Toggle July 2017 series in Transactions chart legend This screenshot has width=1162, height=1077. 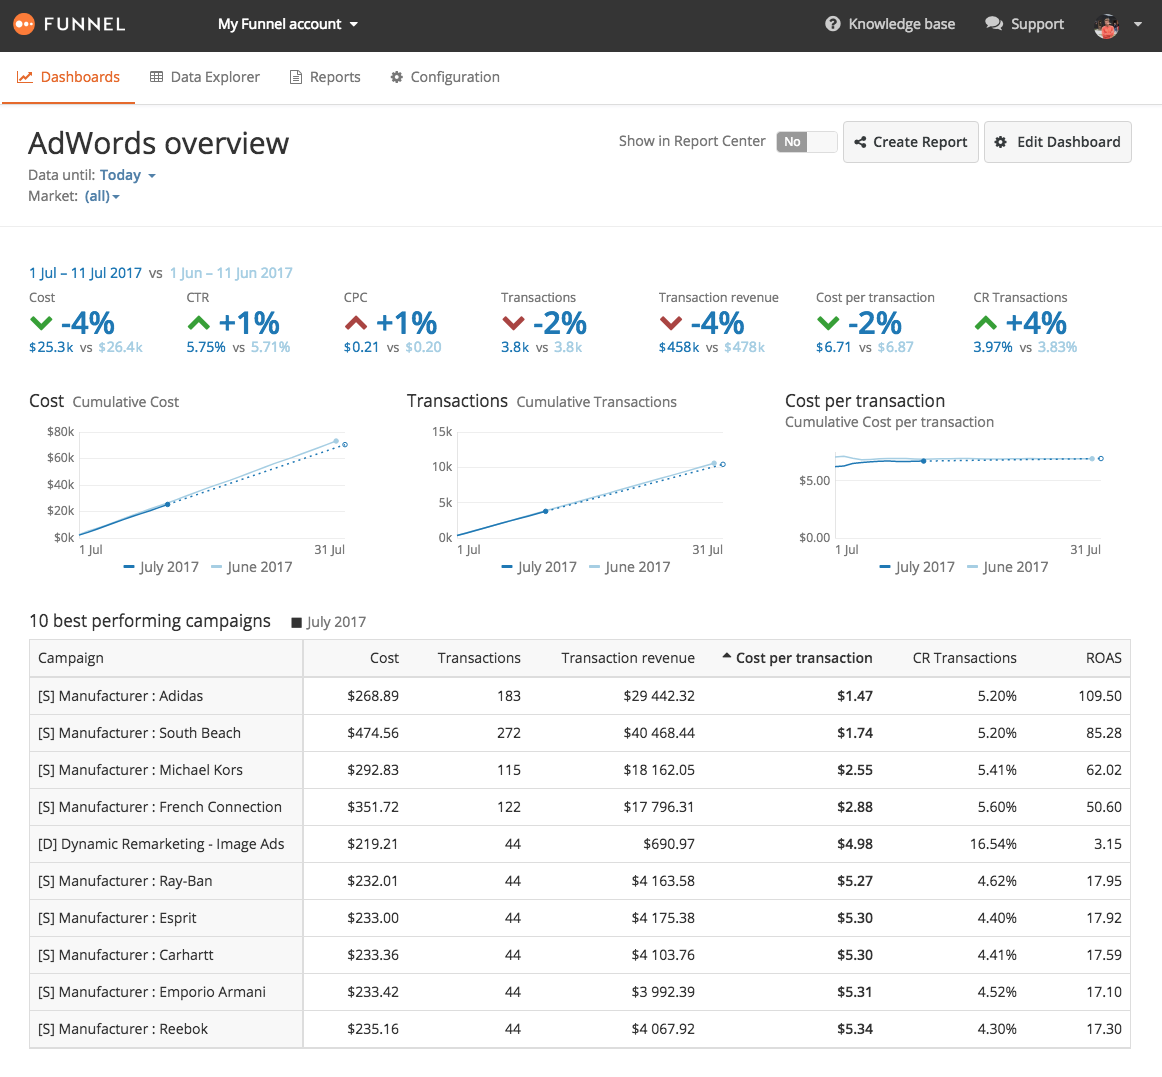539,567
